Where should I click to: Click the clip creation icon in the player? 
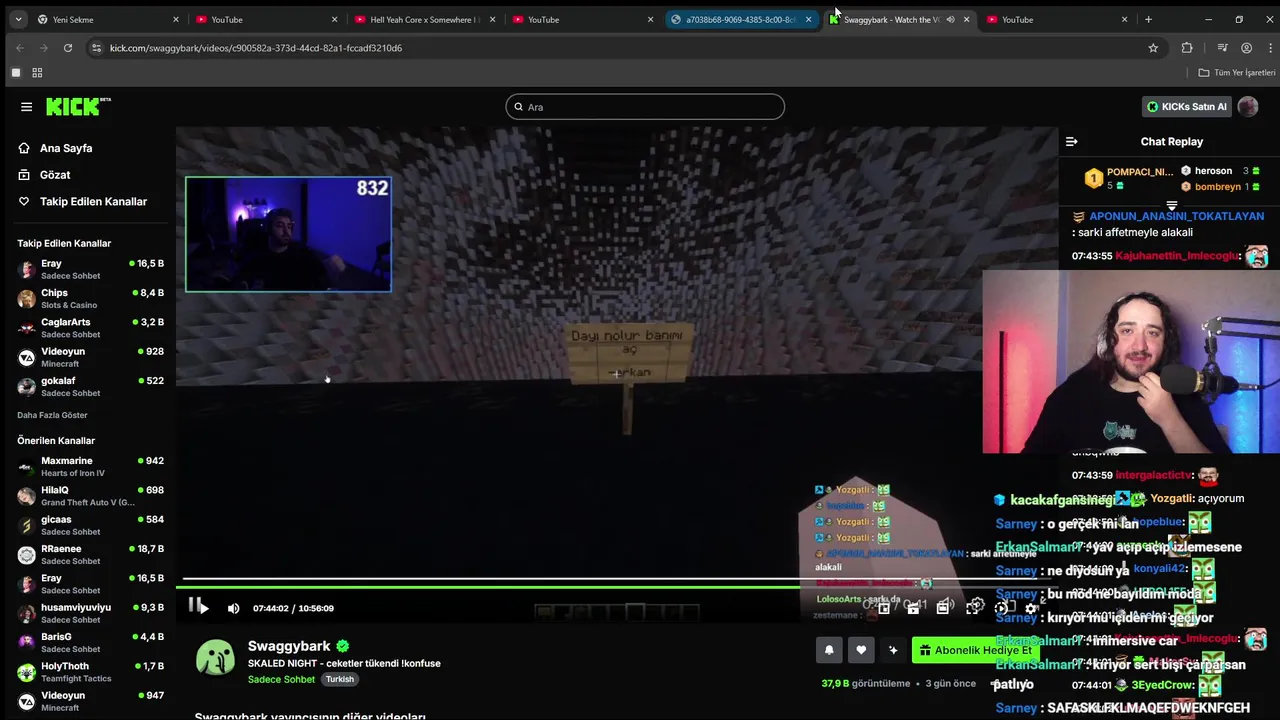pyautogui.click(x=913, y=608)
